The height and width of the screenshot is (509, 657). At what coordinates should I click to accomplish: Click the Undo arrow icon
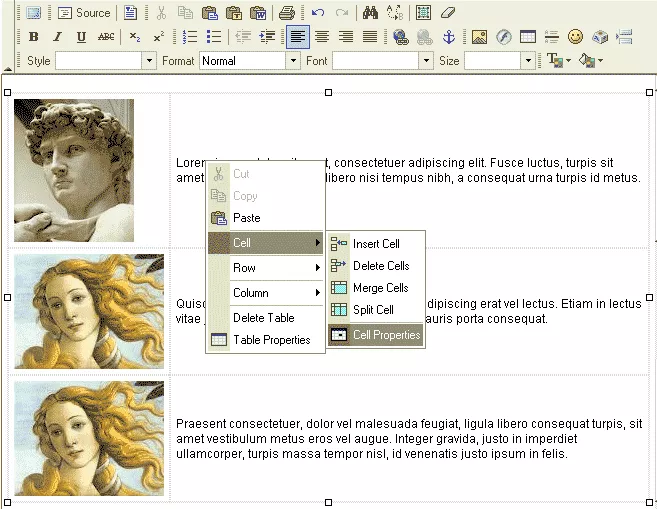318,13
